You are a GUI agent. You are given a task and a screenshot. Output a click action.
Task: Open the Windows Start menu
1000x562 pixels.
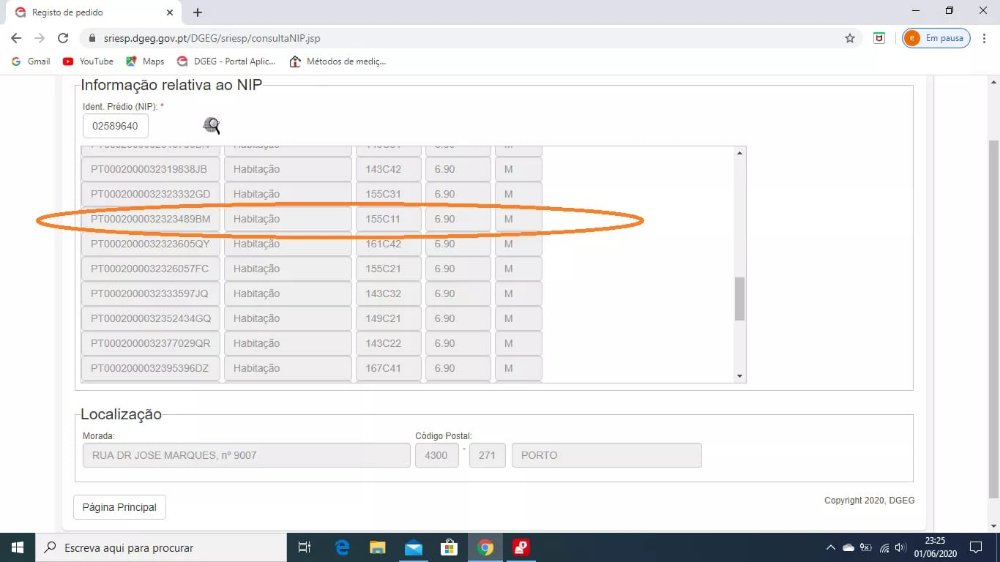[x=17, y=547]
